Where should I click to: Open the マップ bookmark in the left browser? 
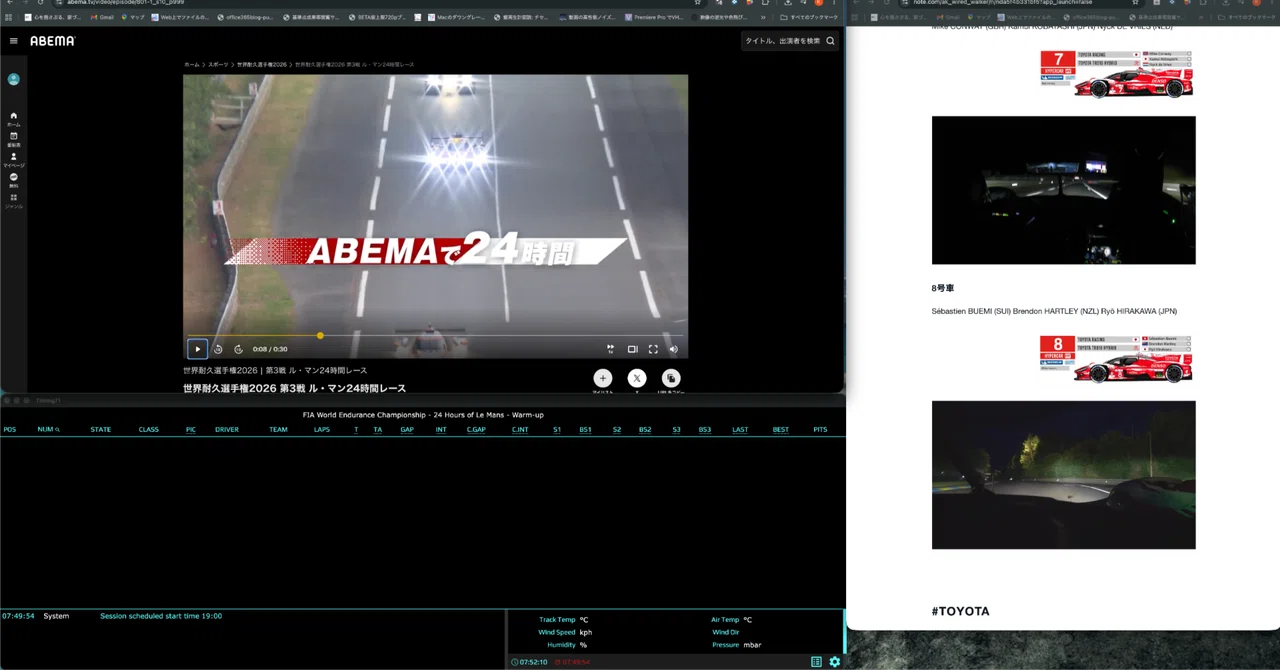(x=133, y=17)
